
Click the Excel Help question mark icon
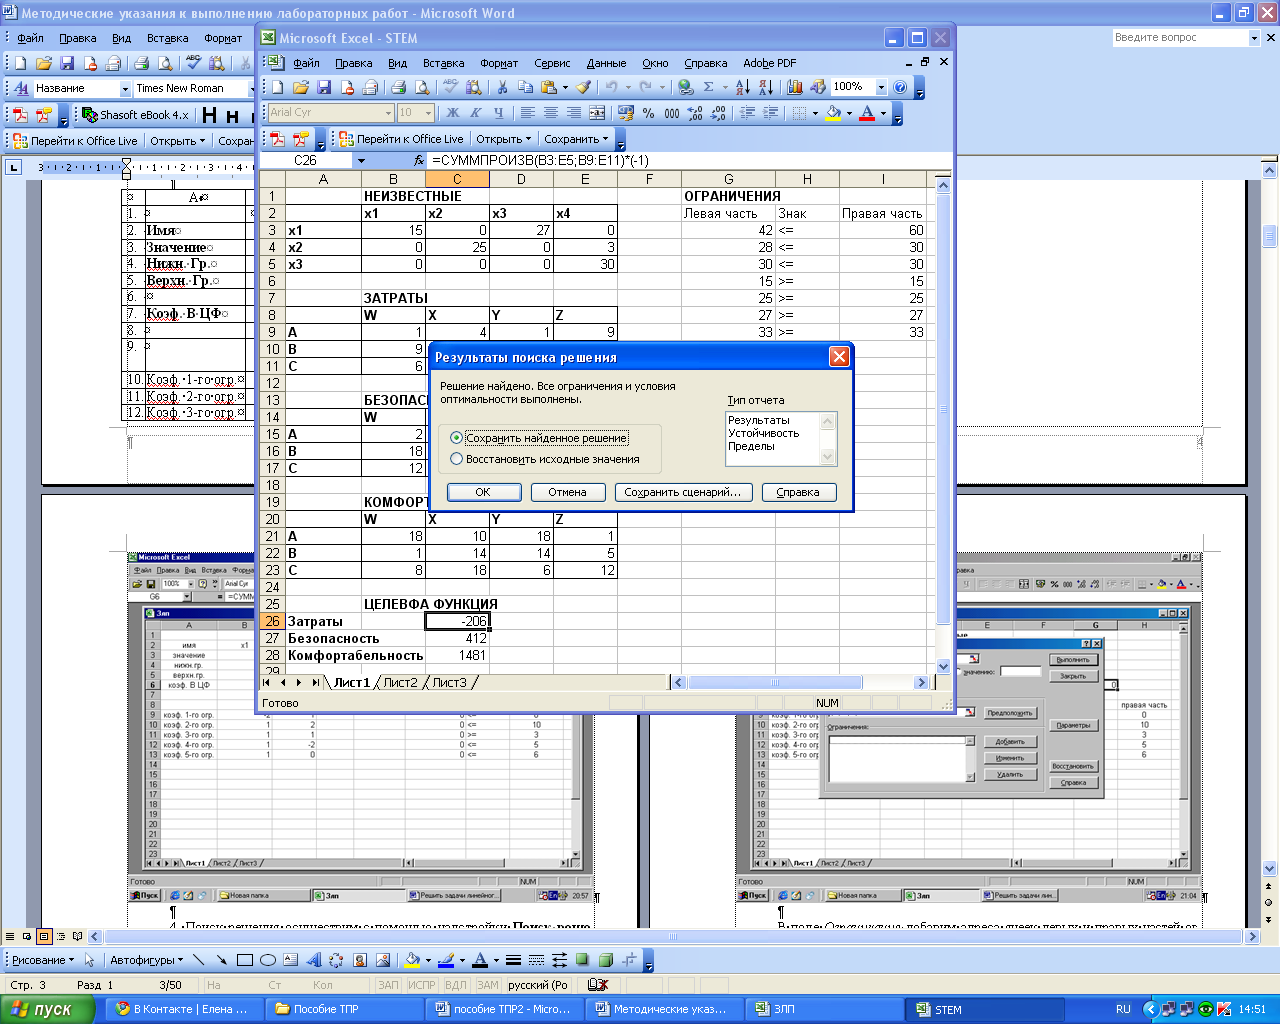tap(900, 87)
